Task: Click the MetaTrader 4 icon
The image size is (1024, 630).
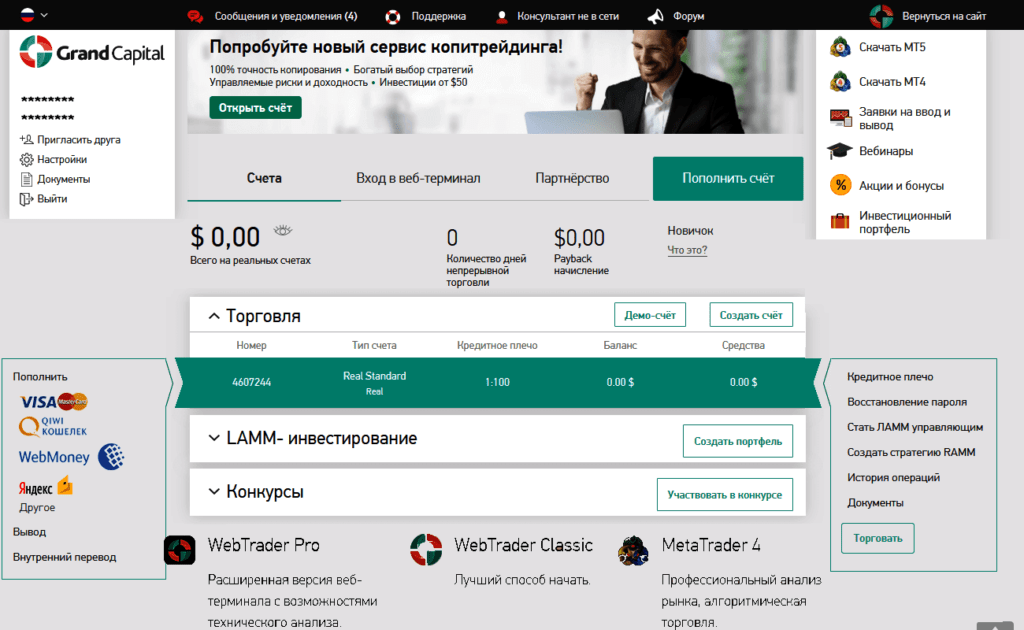Action: point(633,550)
